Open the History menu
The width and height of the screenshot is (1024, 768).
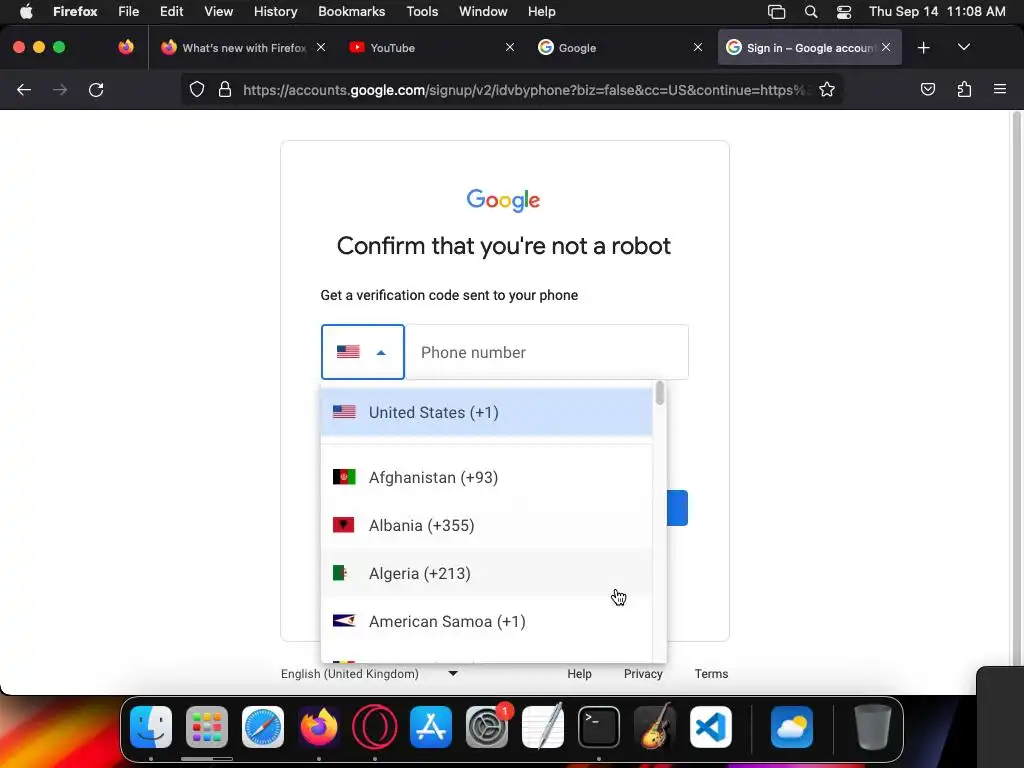[275, 11]
